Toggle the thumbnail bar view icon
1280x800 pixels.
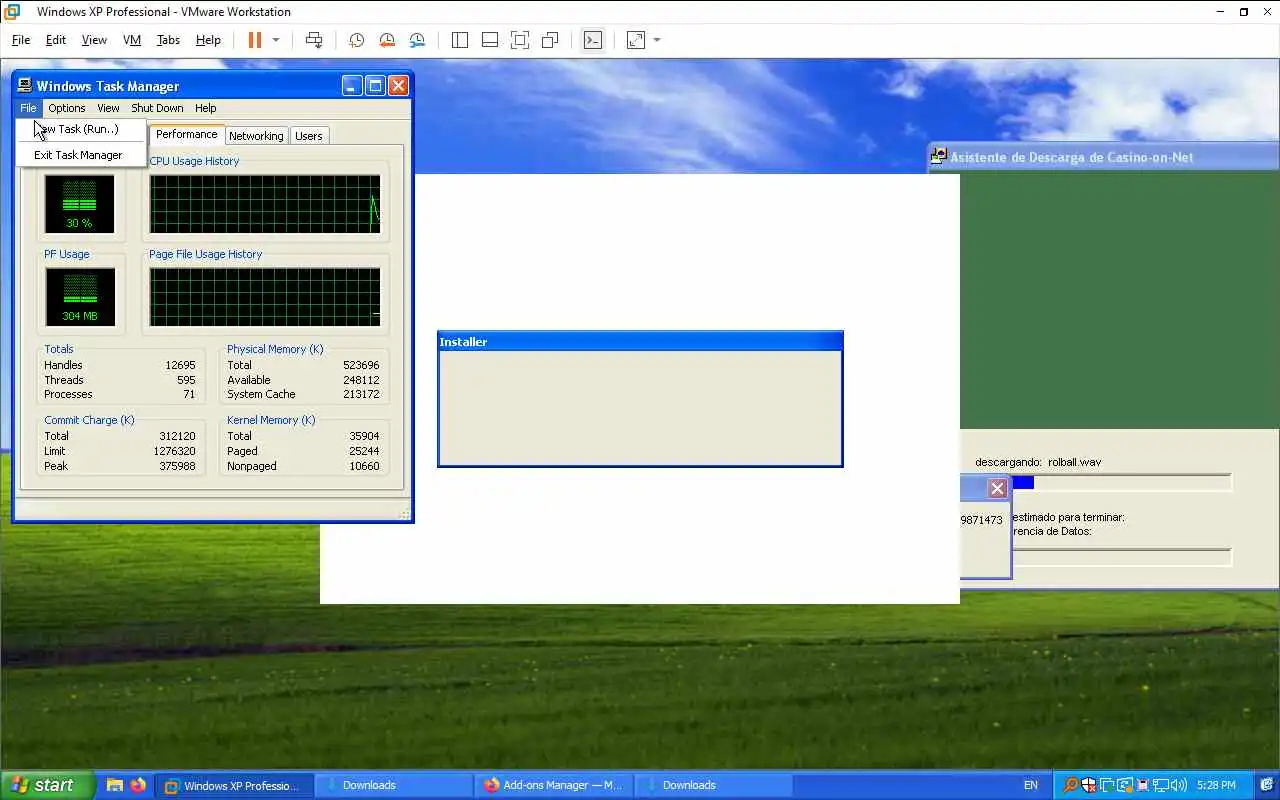pyautogui.click(x=490, y=40)
